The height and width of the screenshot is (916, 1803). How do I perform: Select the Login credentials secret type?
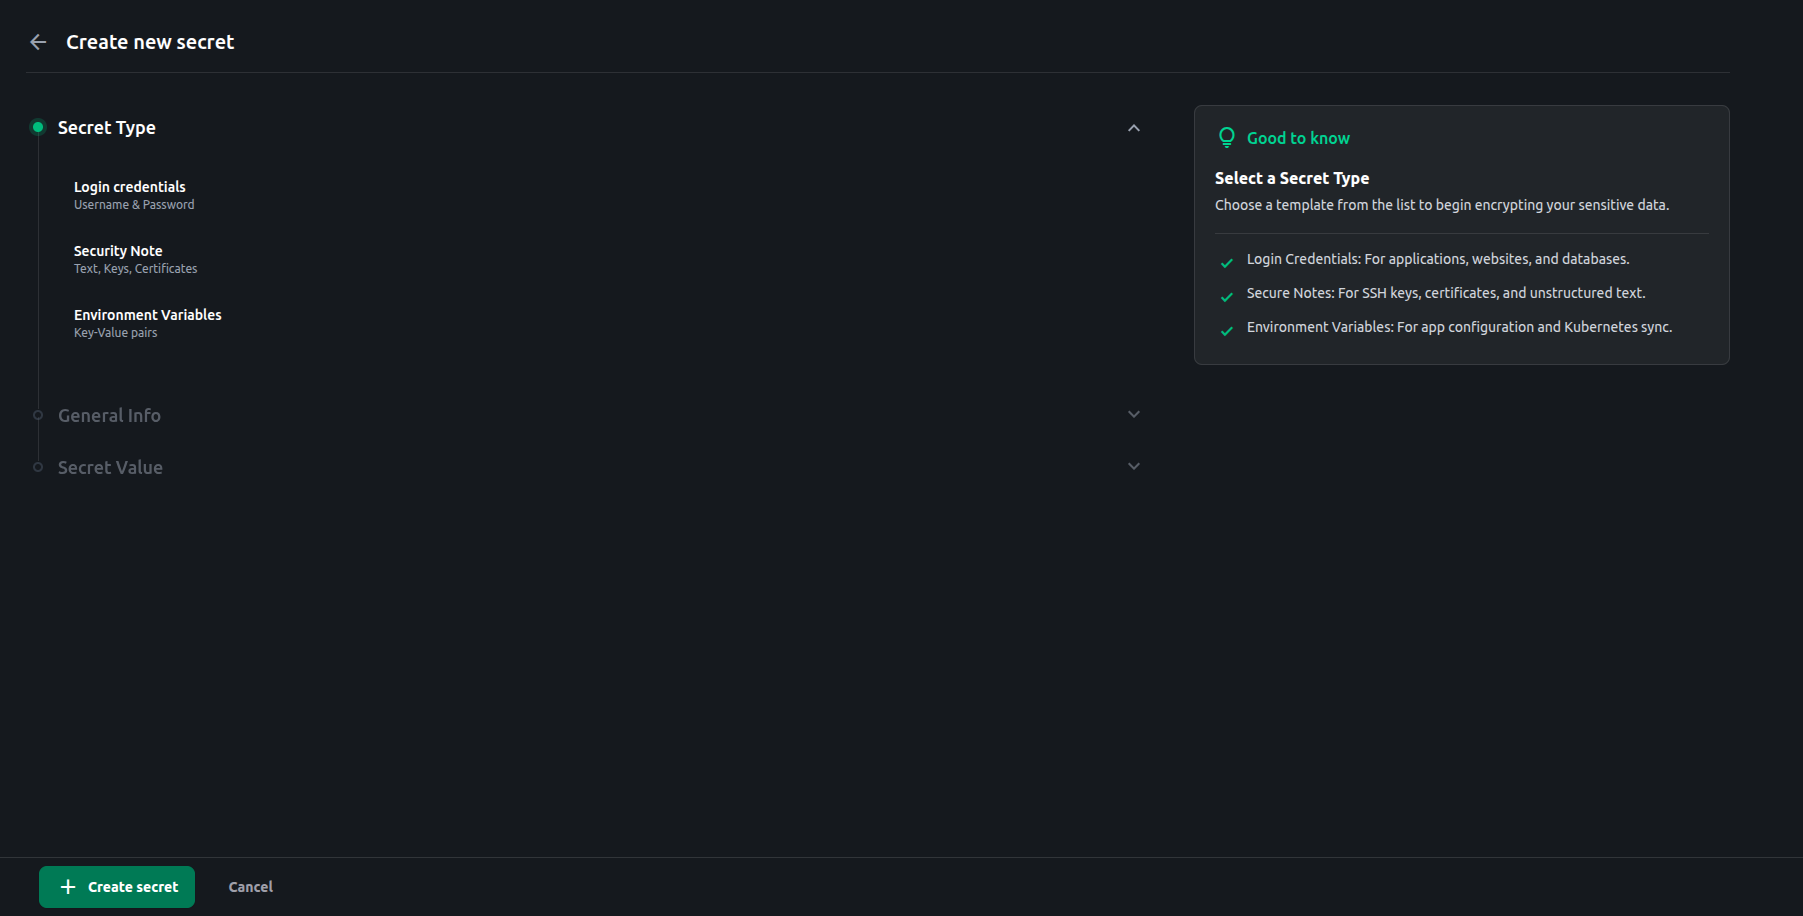[130, 194]
